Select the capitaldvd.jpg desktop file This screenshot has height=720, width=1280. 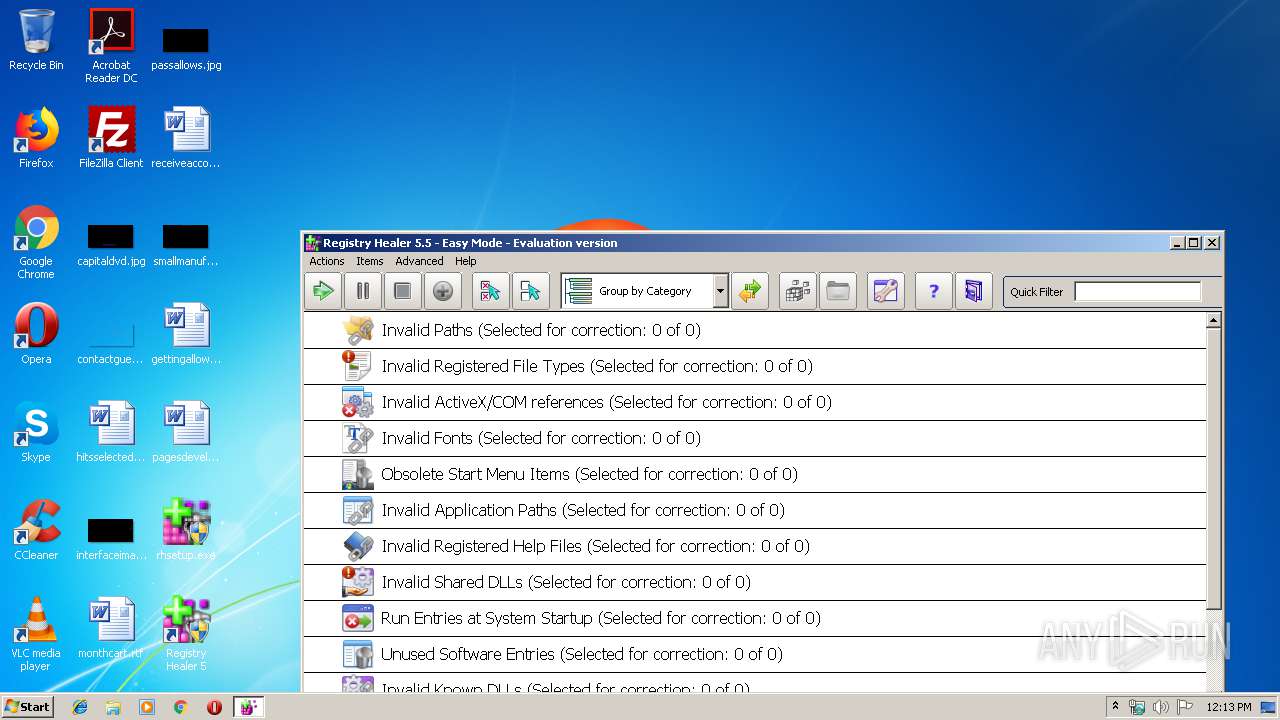coord(111,244)
